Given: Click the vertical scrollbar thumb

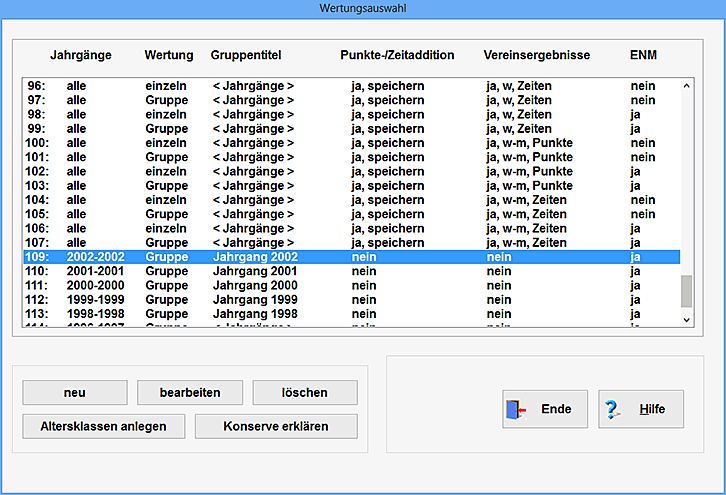Looking at the screenshot, I should point(686,291).
